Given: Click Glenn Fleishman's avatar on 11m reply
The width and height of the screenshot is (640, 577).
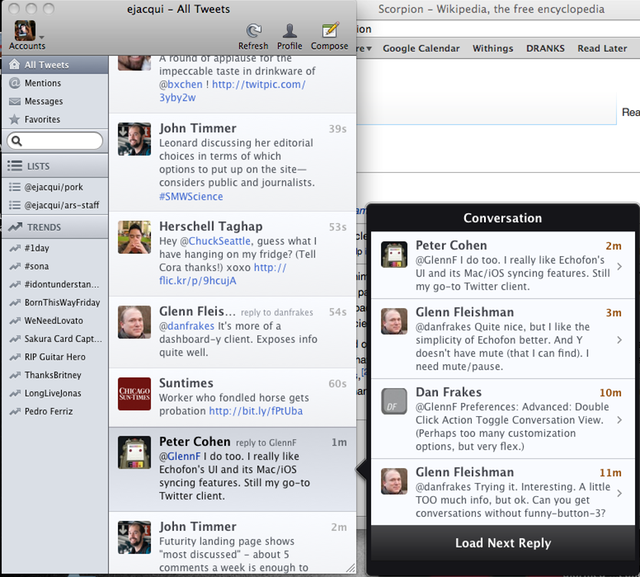Looking at the screenshot, I should click(x=394, y=481).
